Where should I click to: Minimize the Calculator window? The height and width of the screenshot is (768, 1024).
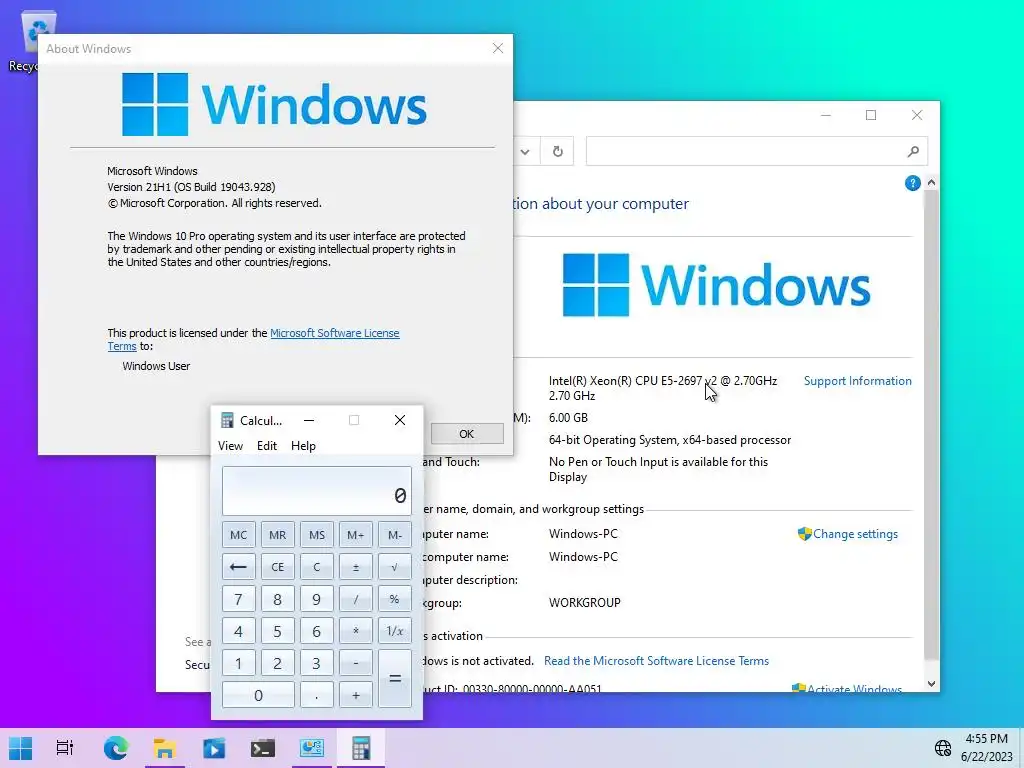pos(309,420)
